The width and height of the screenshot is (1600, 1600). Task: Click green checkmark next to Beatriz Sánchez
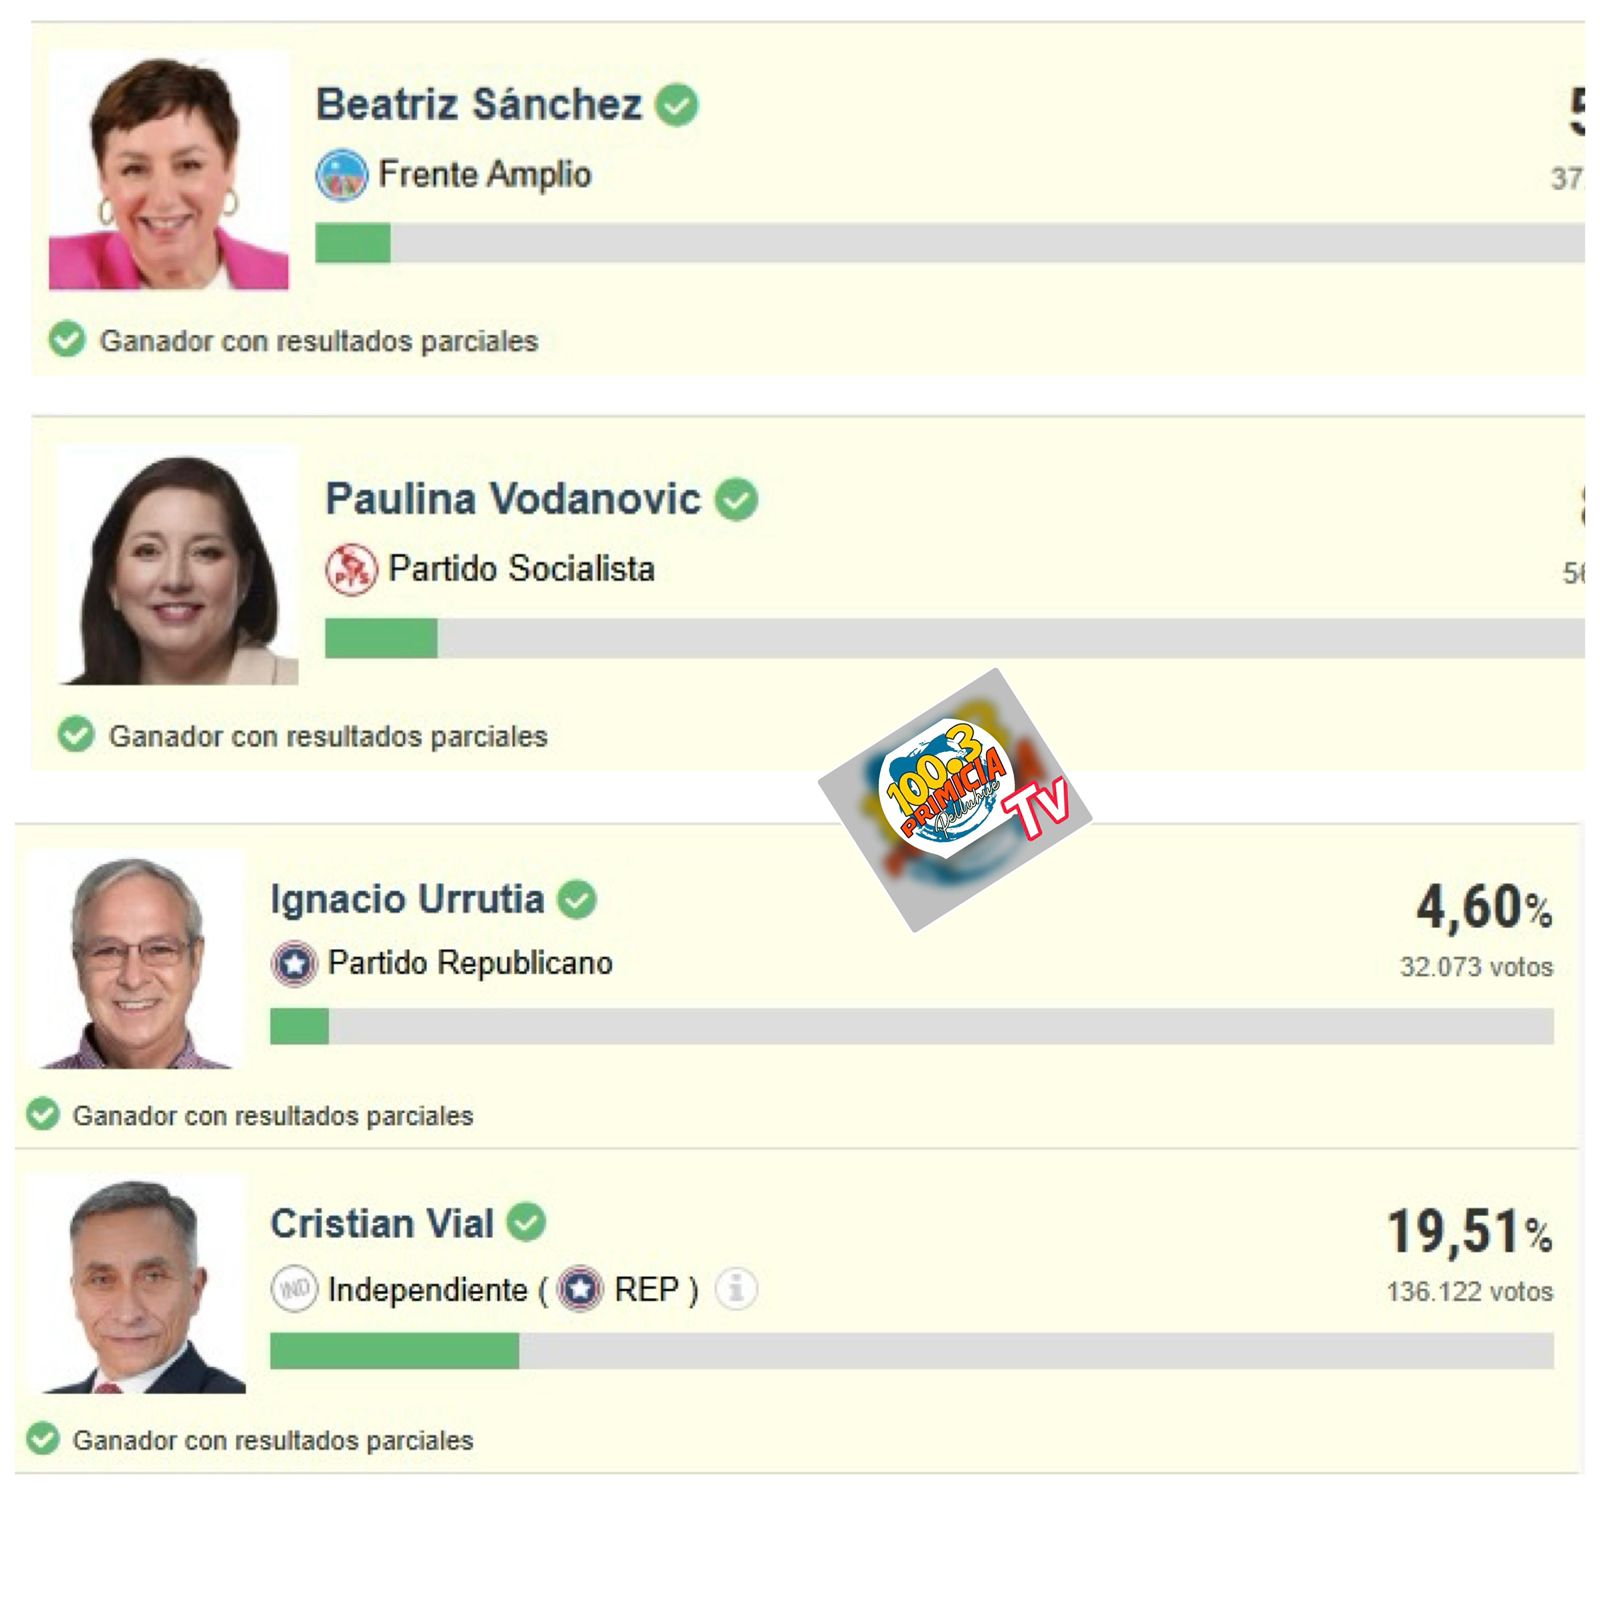pos(677,105)
